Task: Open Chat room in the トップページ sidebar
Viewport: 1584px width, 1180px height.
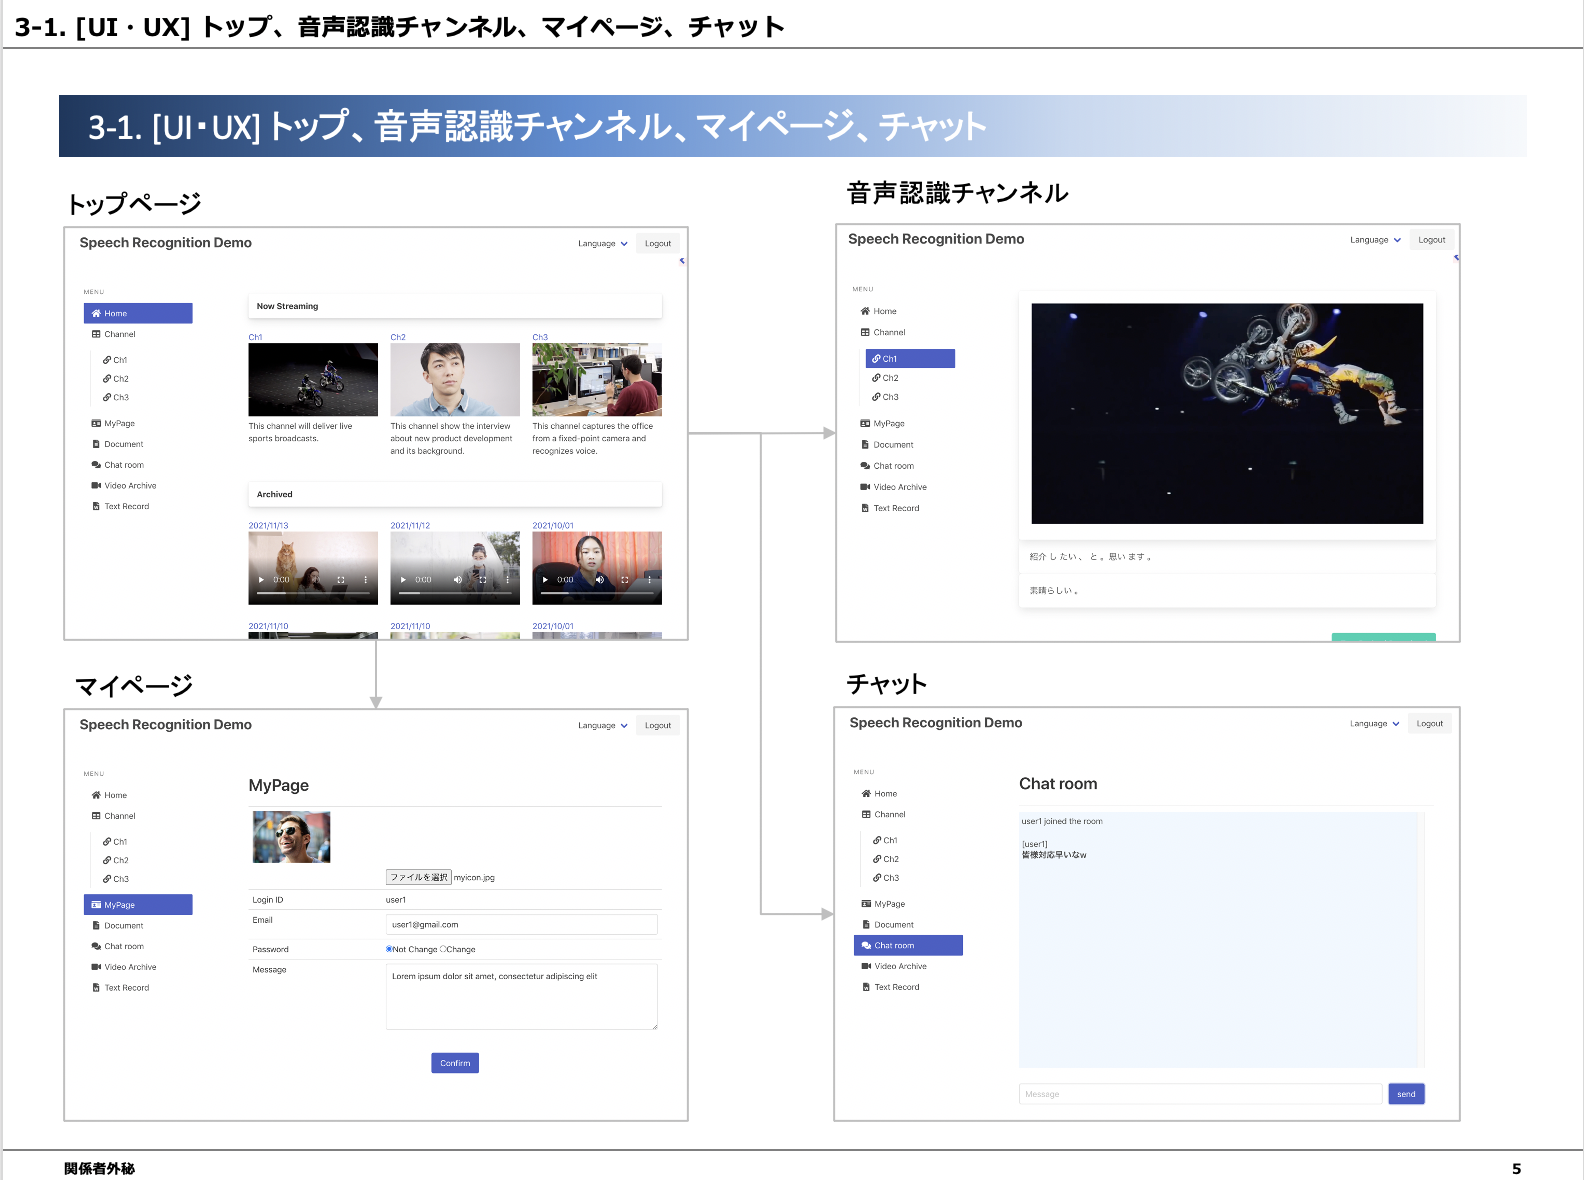Action: (x=118, y=465)
